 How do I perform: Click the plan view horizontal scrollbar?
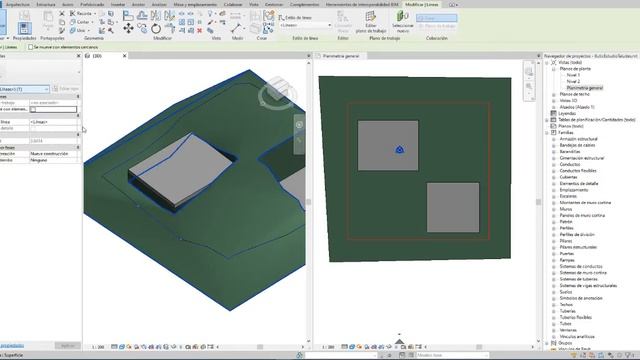coord(479,347)
